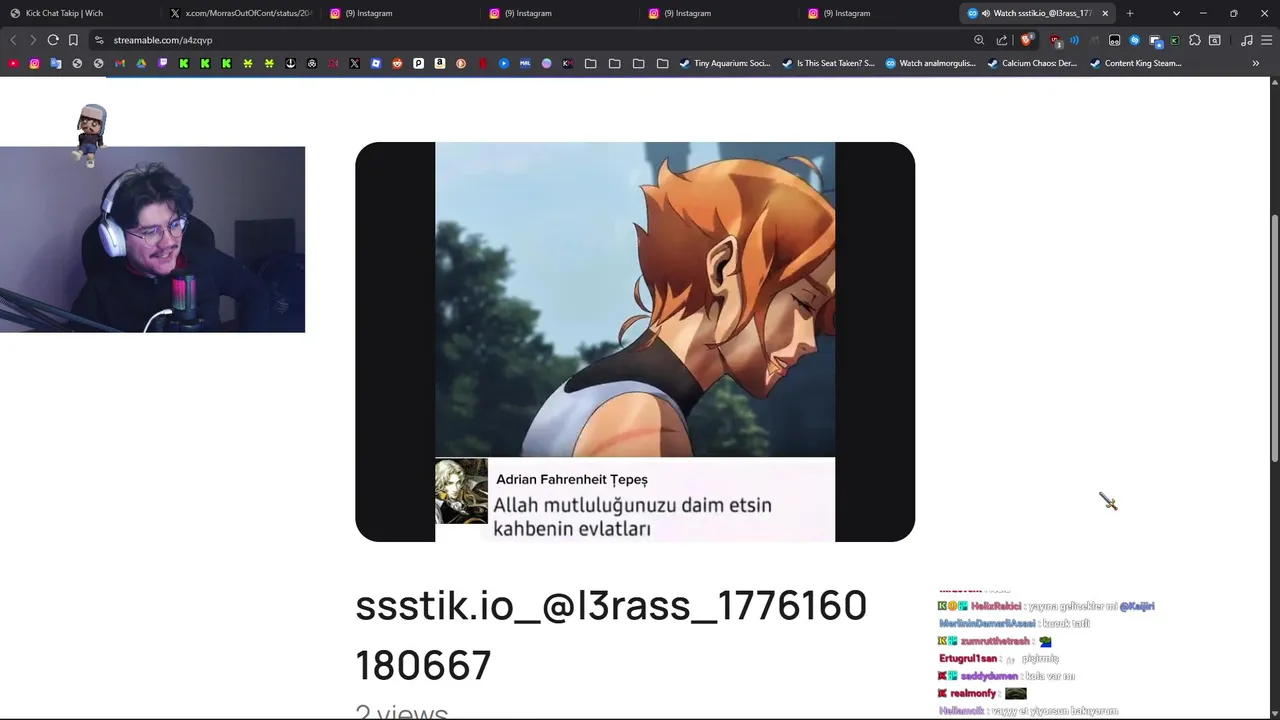The width and height of the screenshot is (1280, 720).
Task: Switch to the second Instagram tab
Action: [x=559, y=13]
